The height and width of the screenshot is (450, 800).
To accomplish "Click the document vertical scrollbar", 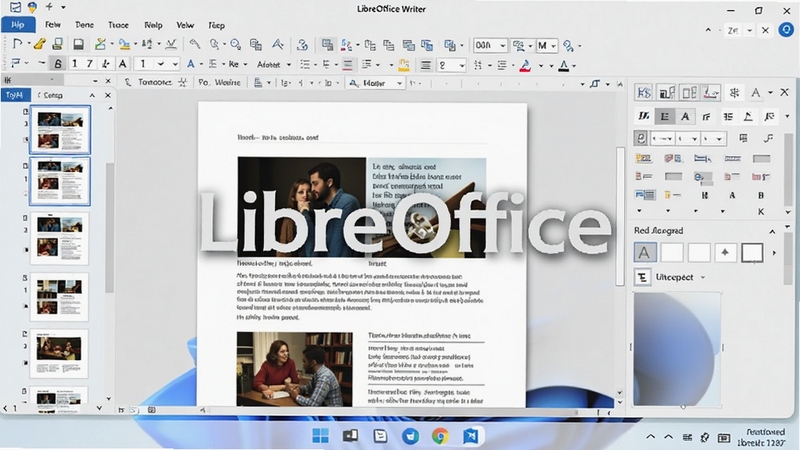I will point(620,216).
